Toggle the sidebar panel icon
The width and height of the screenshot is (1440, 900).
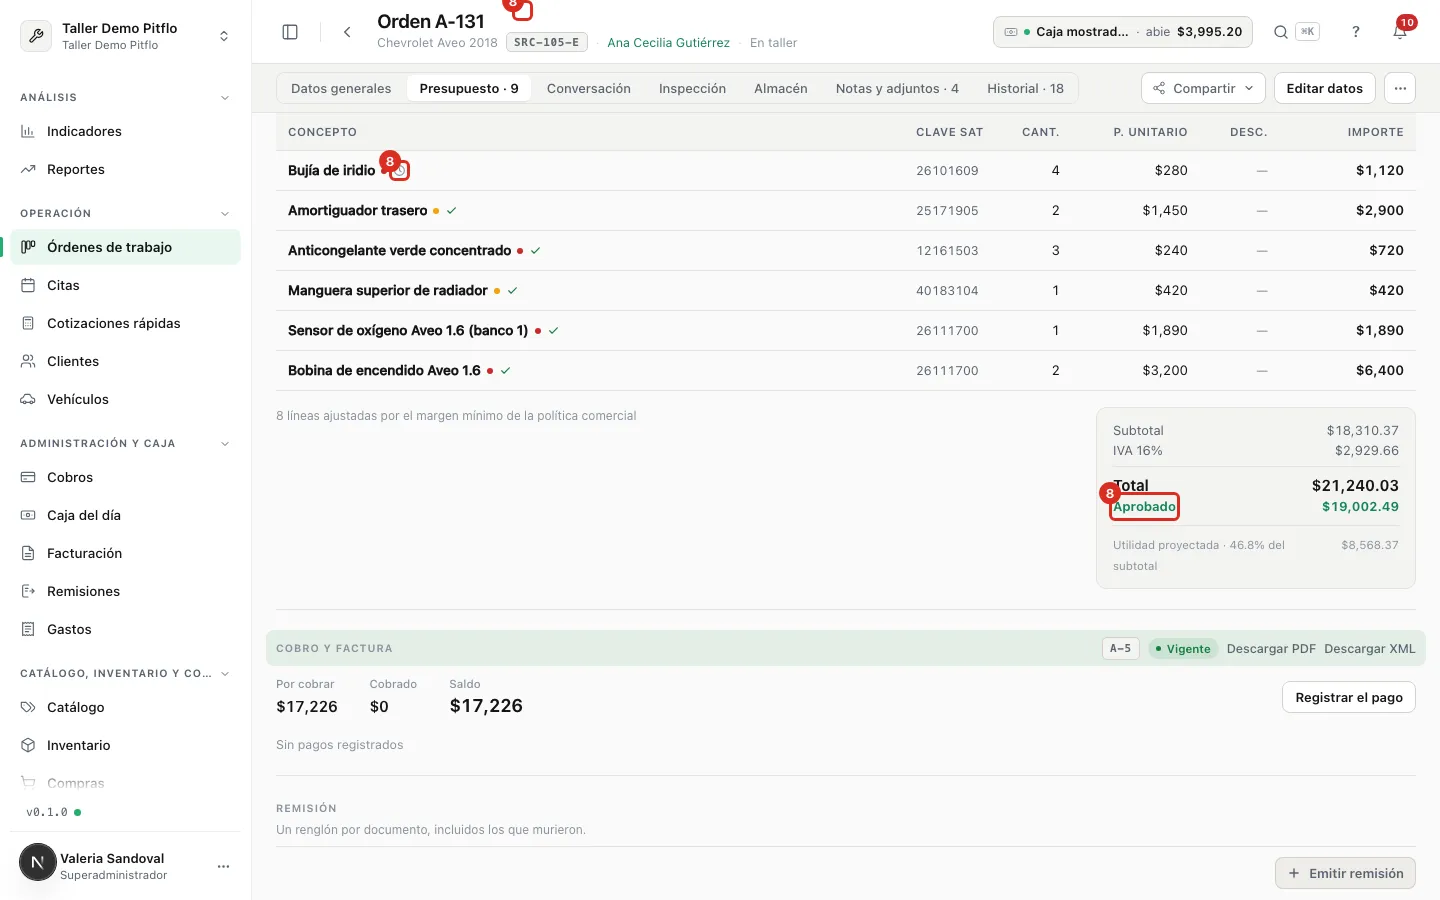pos(290,32)
